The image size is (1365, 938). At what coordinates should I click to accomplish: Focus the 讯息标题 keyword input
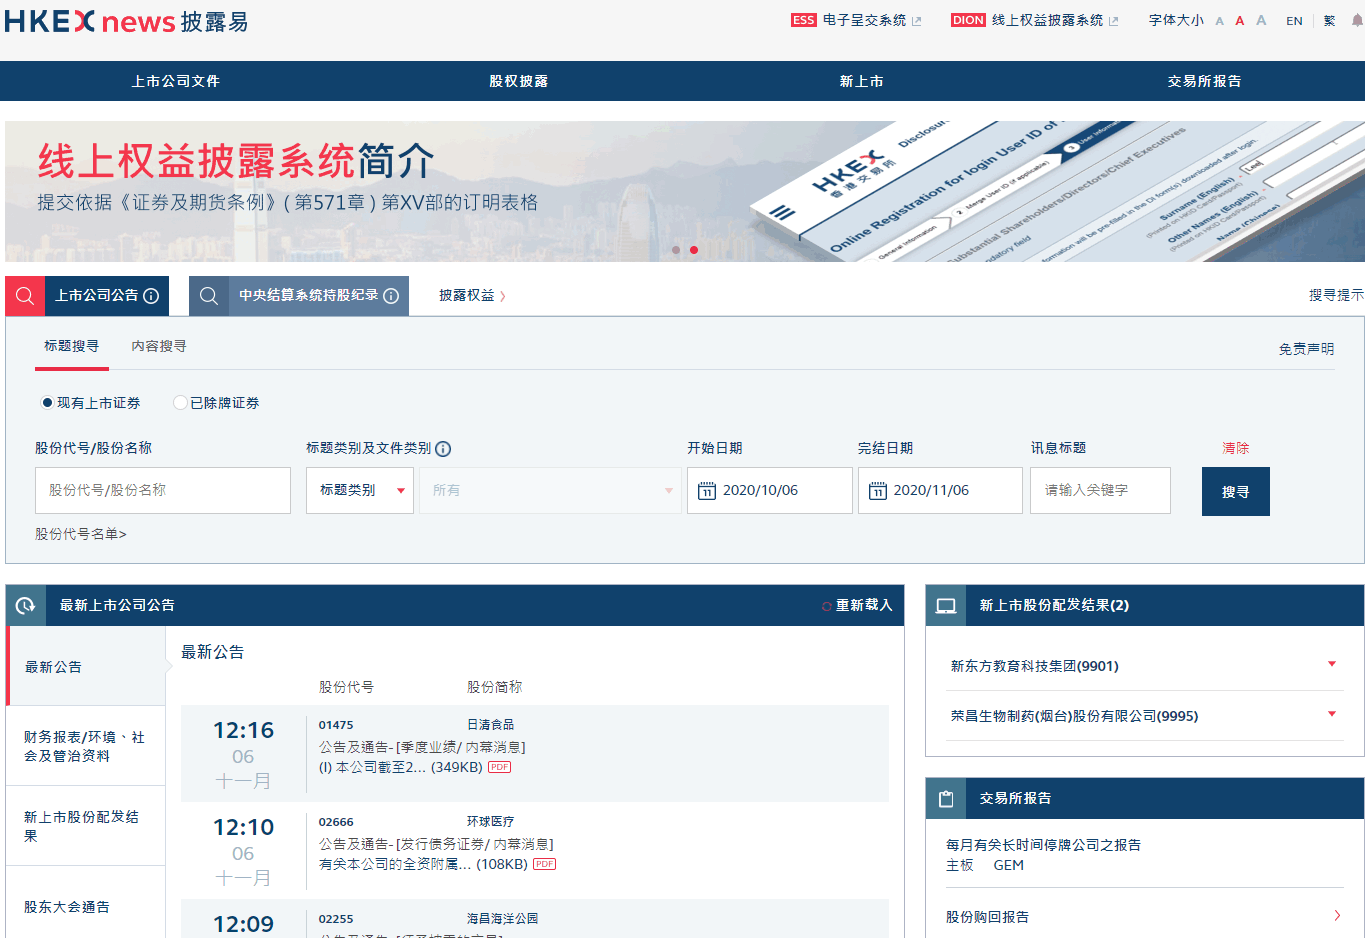tap(1100, 490)
